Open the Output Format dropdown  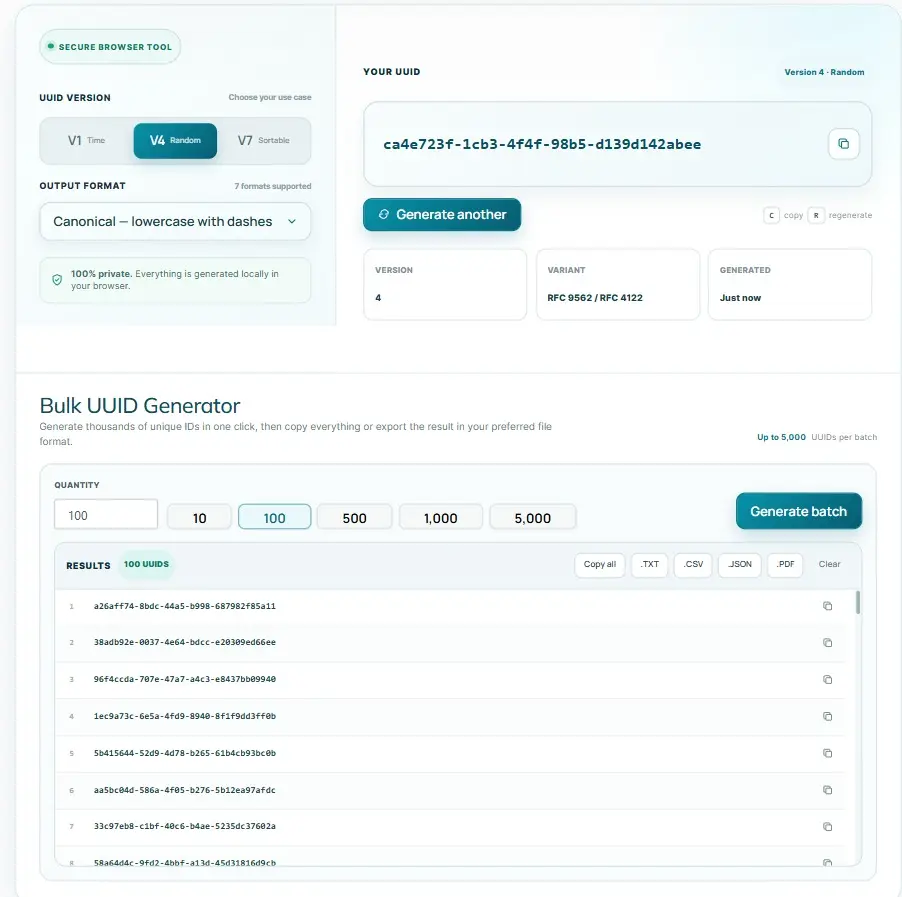175,222
